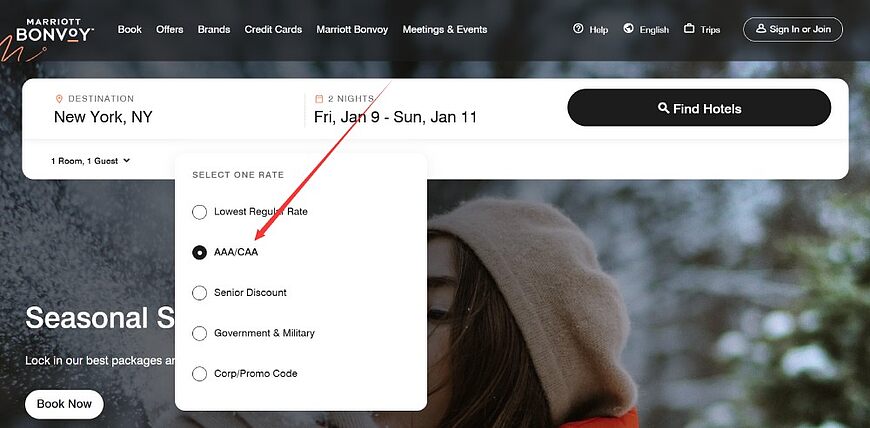Click the person icon in Sign In button
The width and height of the screenshot is (870, 428).
coord(761,29)
